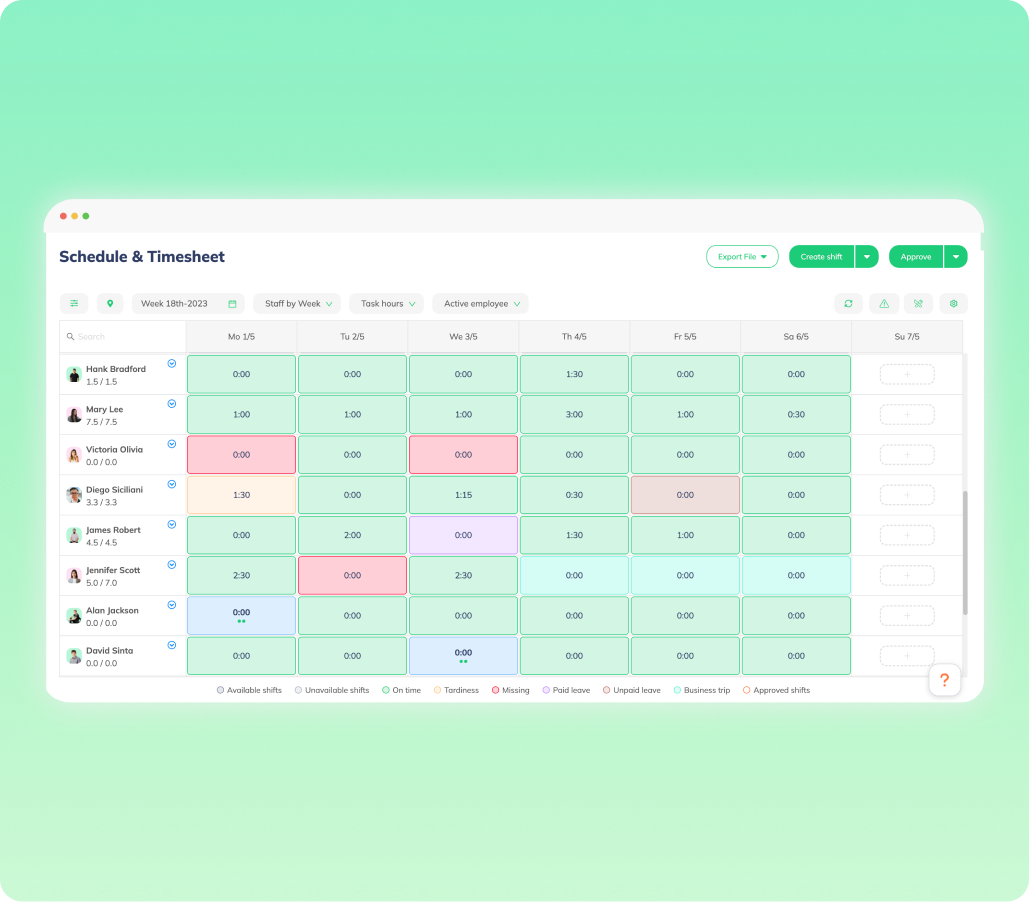The height and width of the screenshot is (902, 1029).
Task: Click the green location pin icon
Action: 110,303
